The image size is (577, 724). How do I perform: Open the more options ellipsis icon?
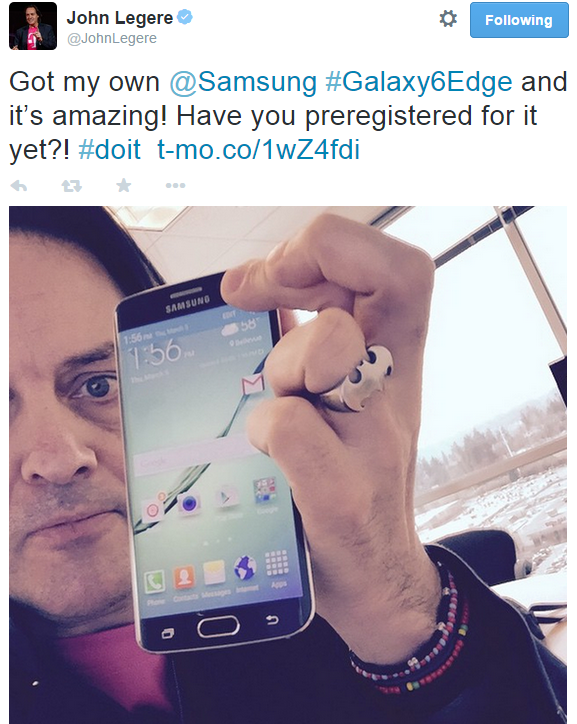(175, 186)
